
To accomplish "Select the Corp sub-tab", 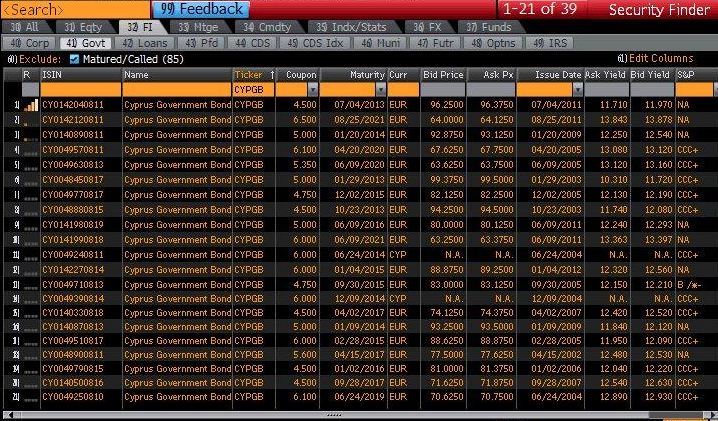I will (30, 43).
